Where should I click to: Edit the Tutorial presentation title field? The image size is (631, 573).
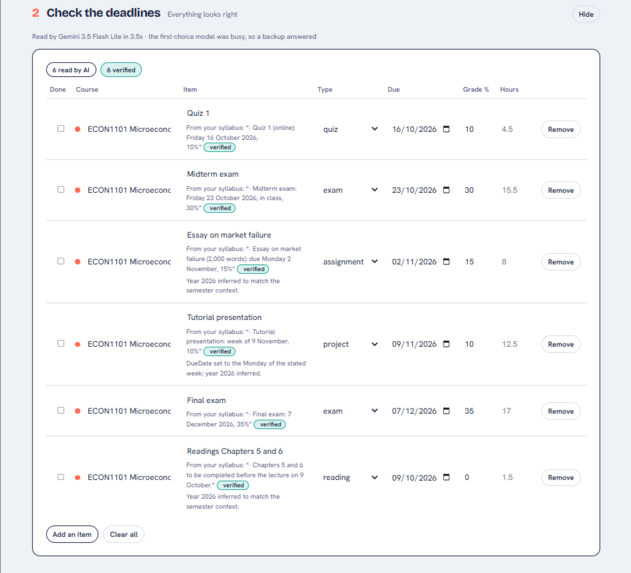click(245, 317)
